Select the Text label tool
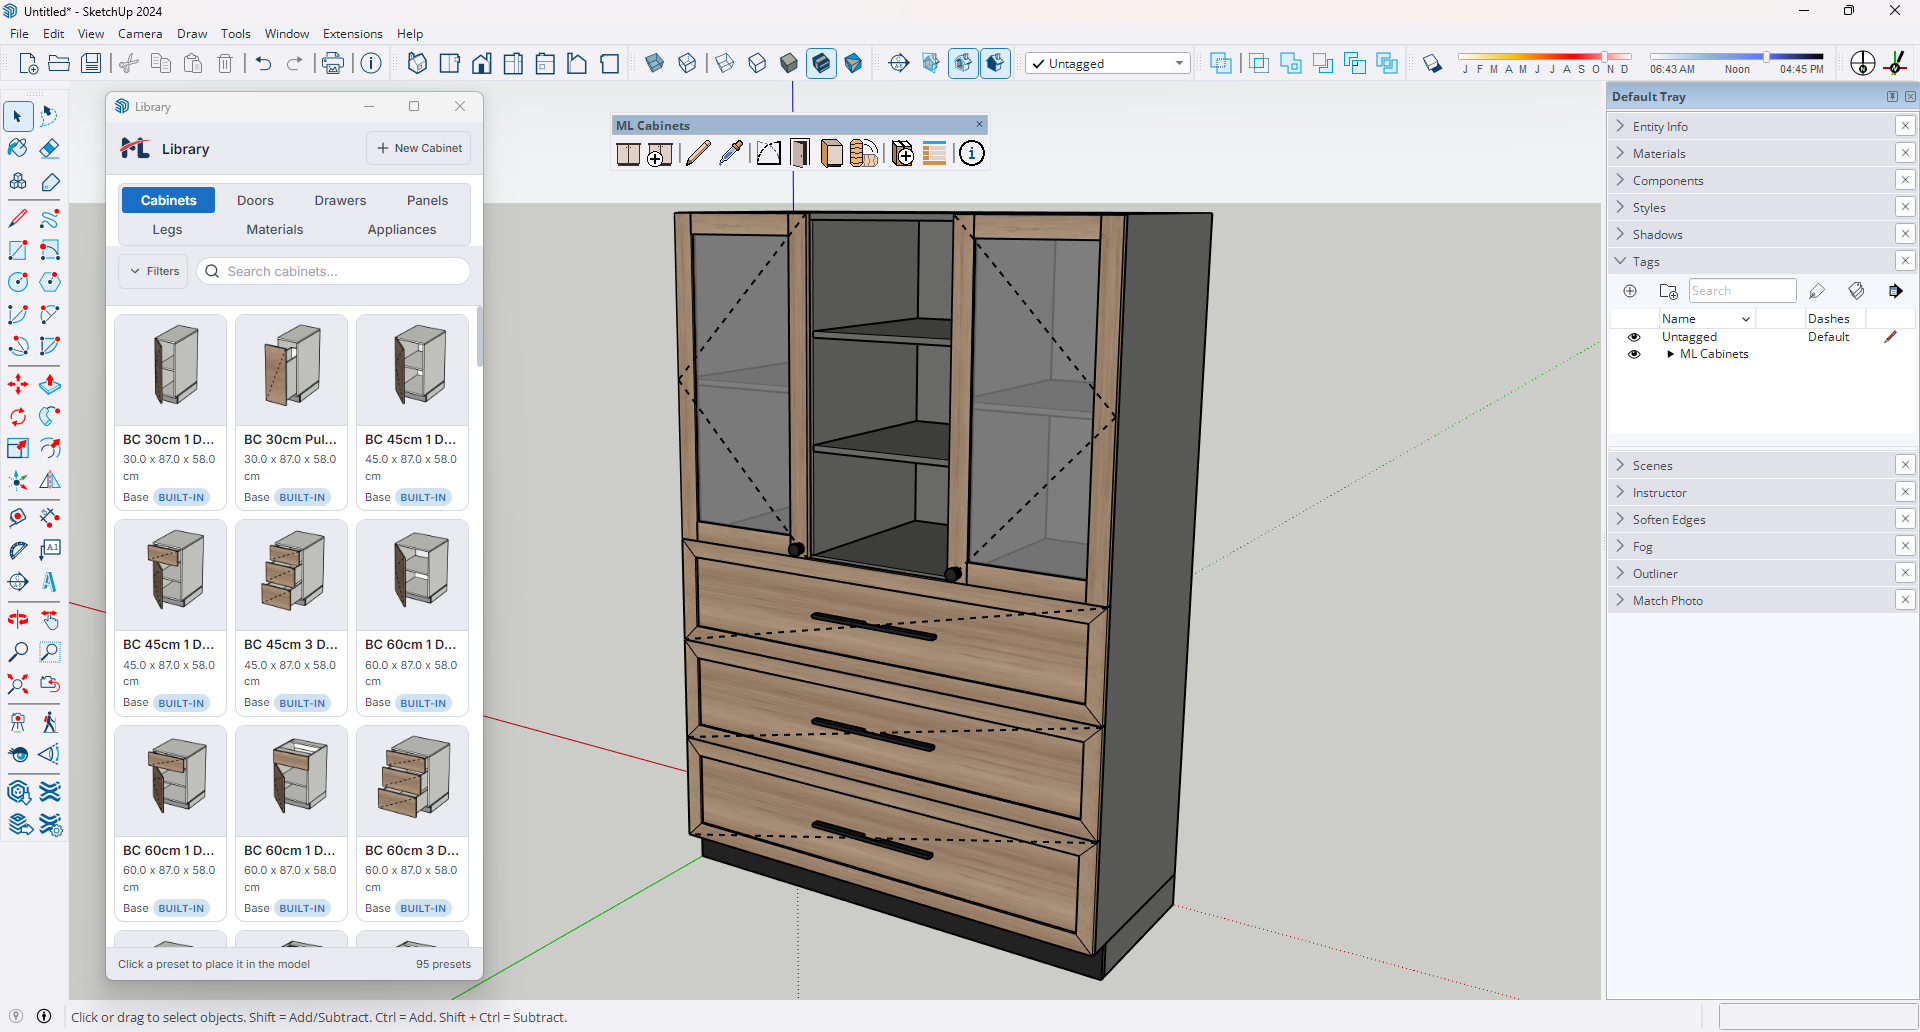 [x=50, y=550]
